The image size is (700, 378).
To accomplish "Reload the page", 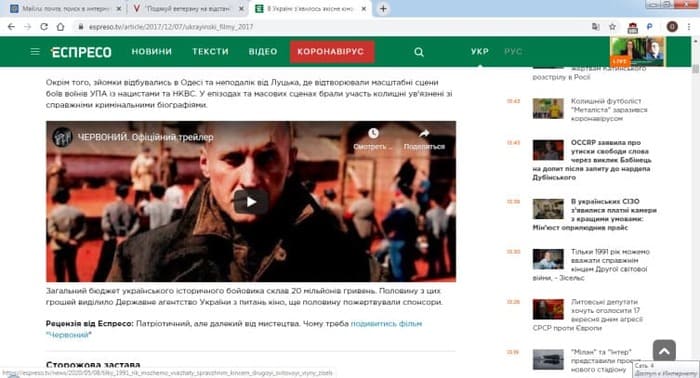I will tap(44, 27).
